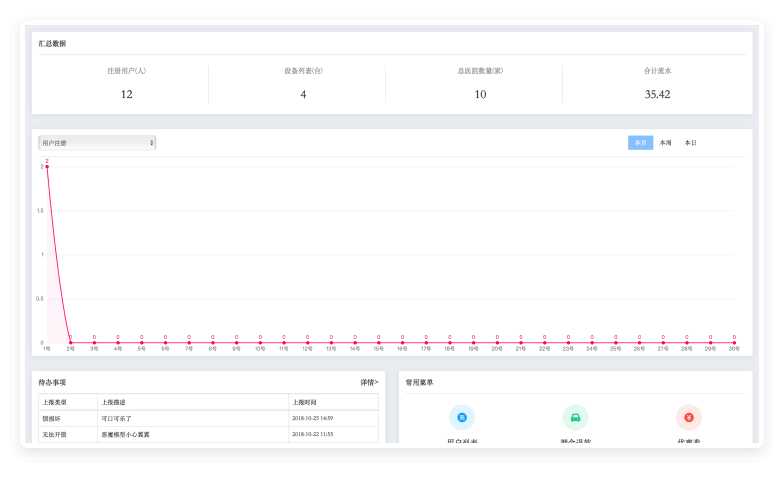Click the 合计流水 value 35.42
Screen dimensions: 784x480
pos(657,94)
